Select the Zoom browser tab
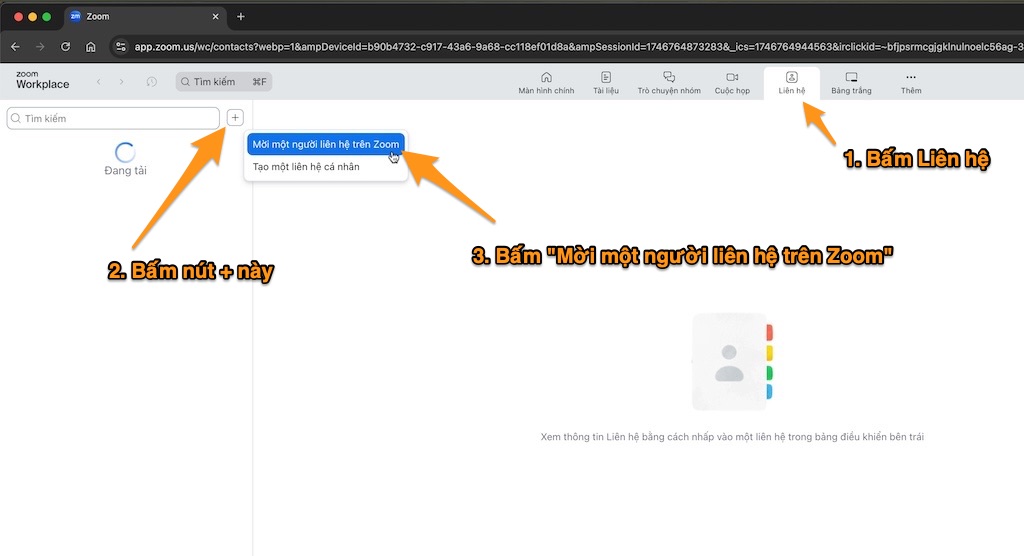 (145, 16)
